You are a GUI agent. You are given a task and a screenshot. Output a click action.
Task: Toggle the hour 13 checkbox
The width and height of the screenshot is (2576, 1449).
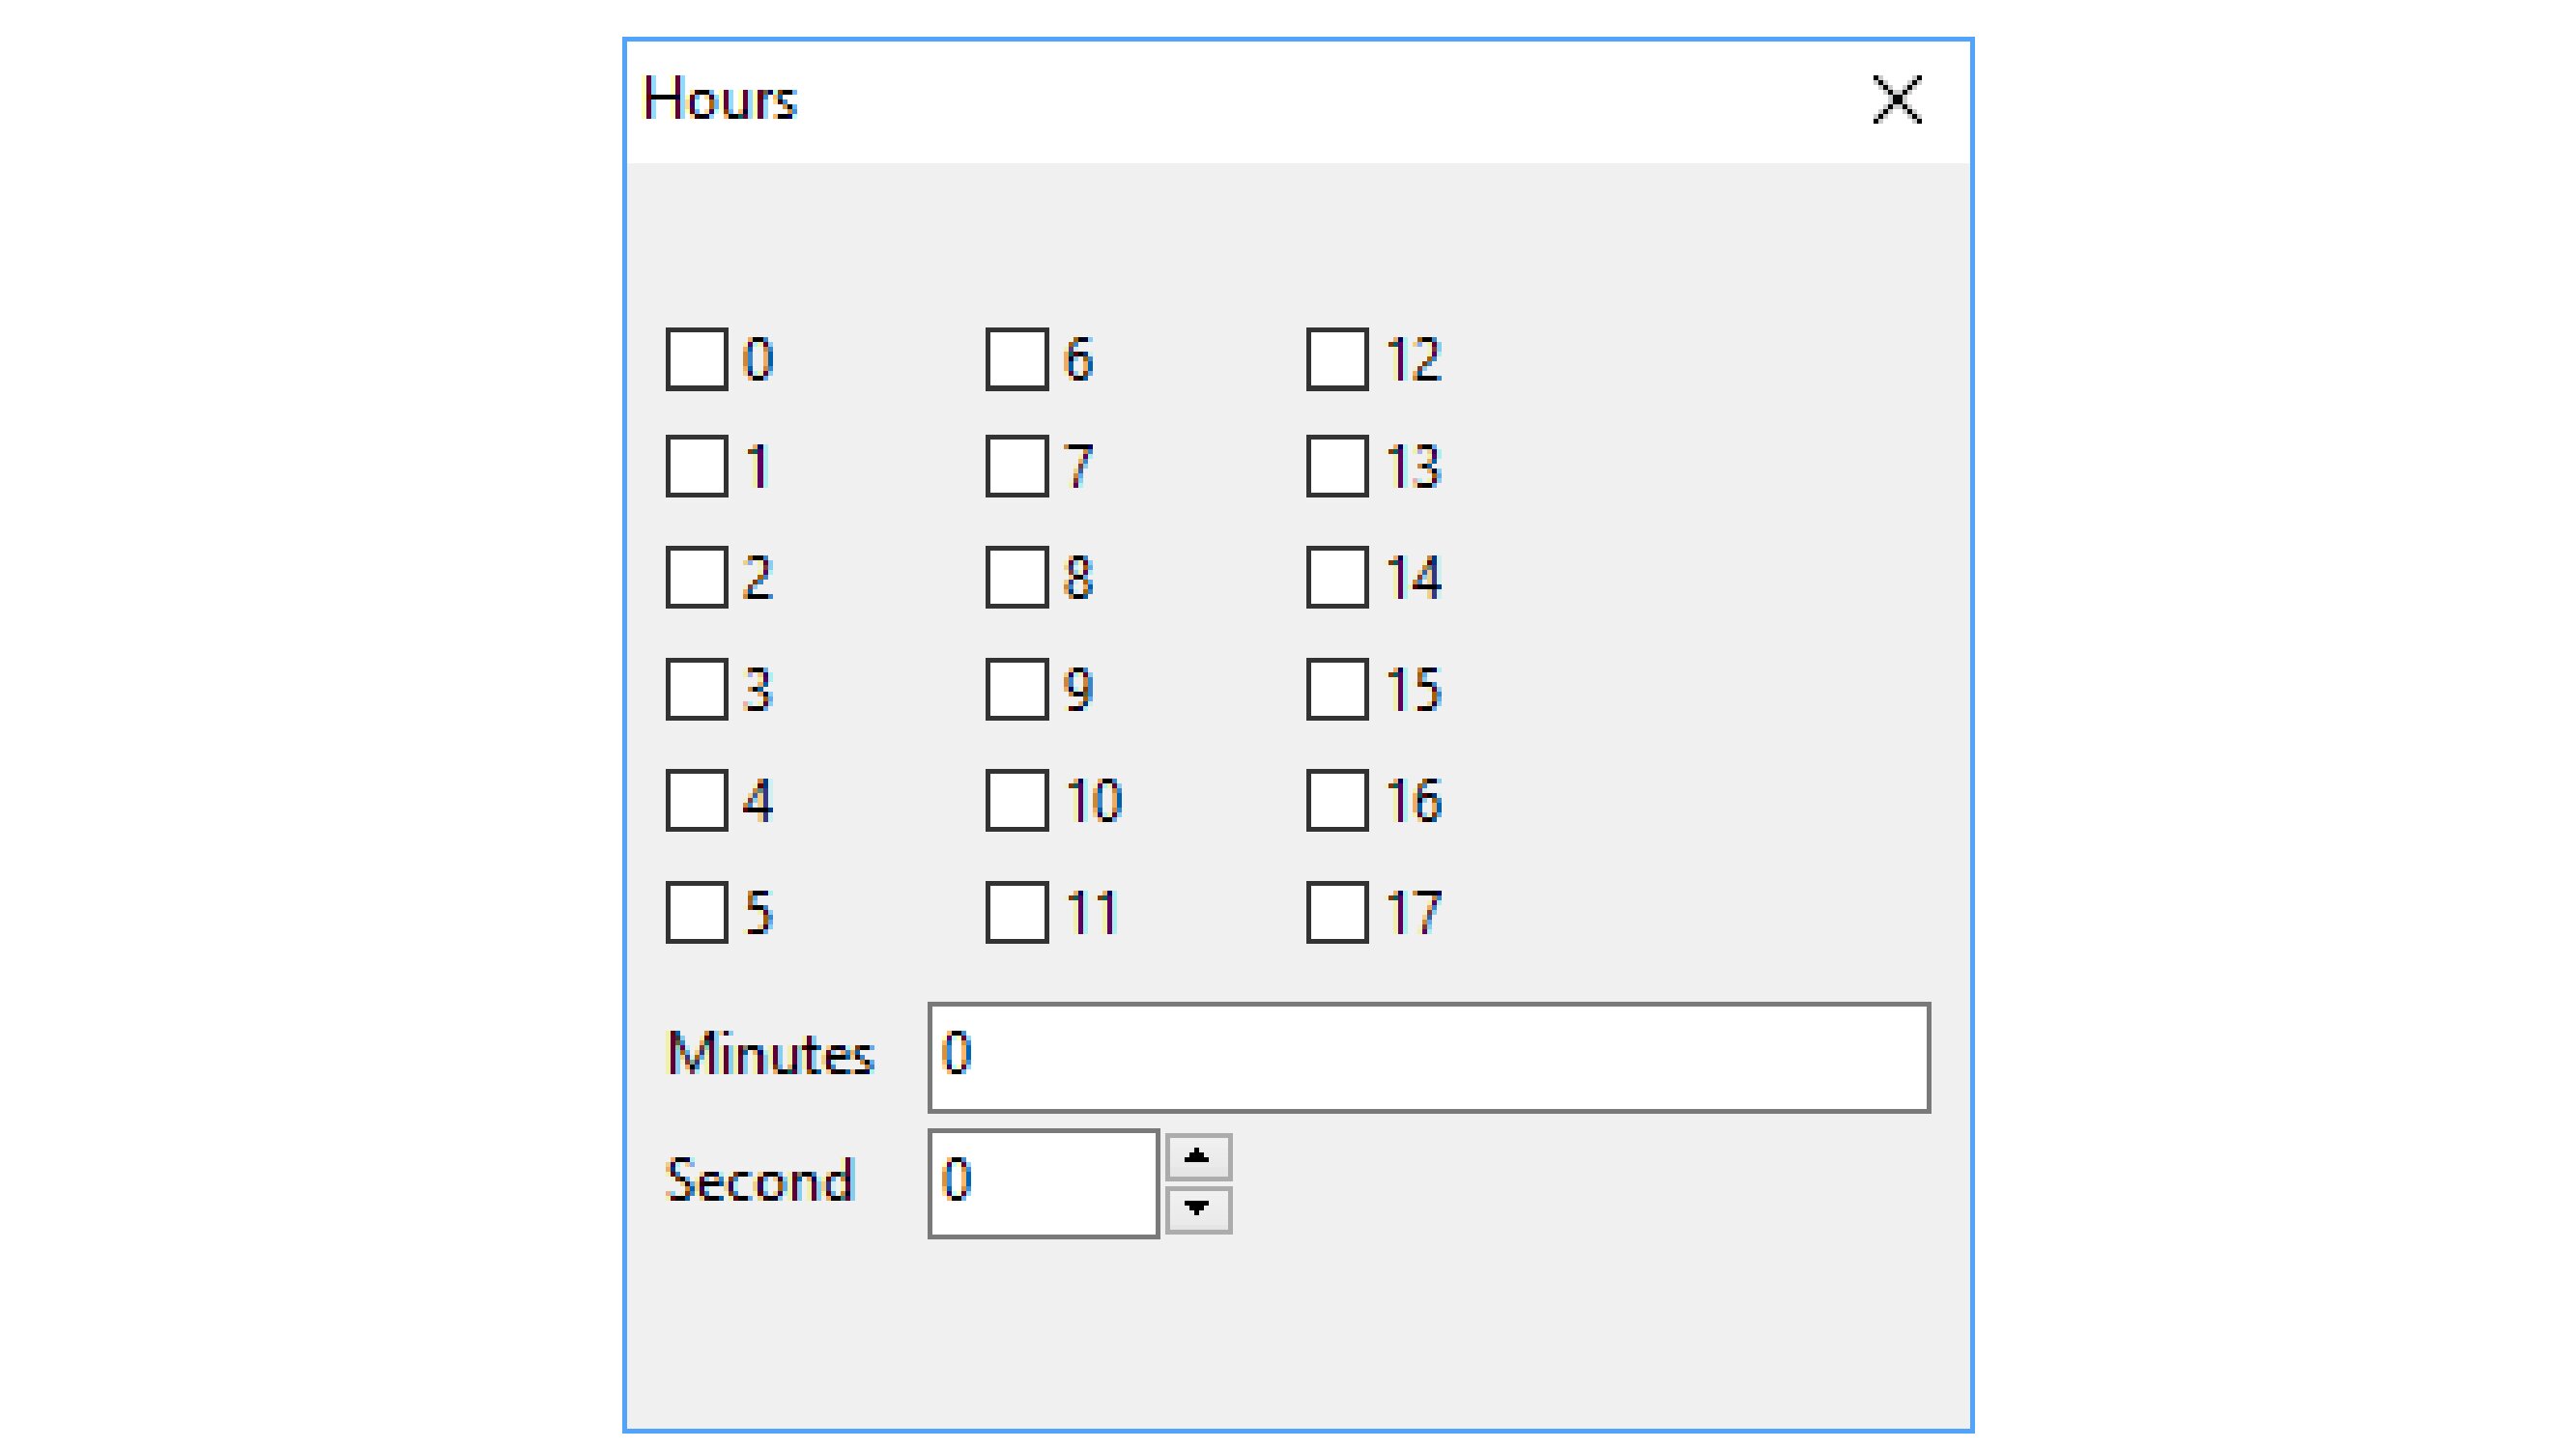point(1337,466)
